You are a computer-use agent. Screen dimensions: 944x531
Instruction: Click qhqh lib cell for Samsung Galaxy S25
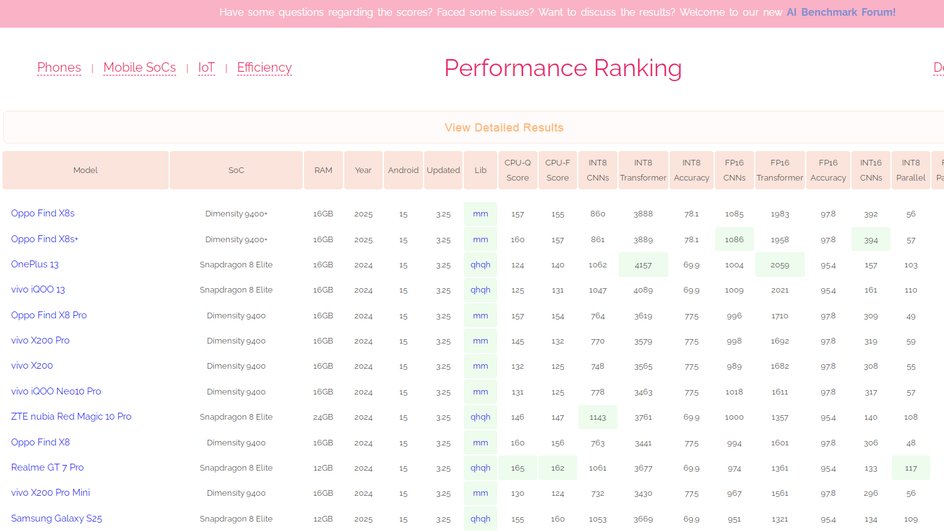pyautogui.click(x=480, y=518)
